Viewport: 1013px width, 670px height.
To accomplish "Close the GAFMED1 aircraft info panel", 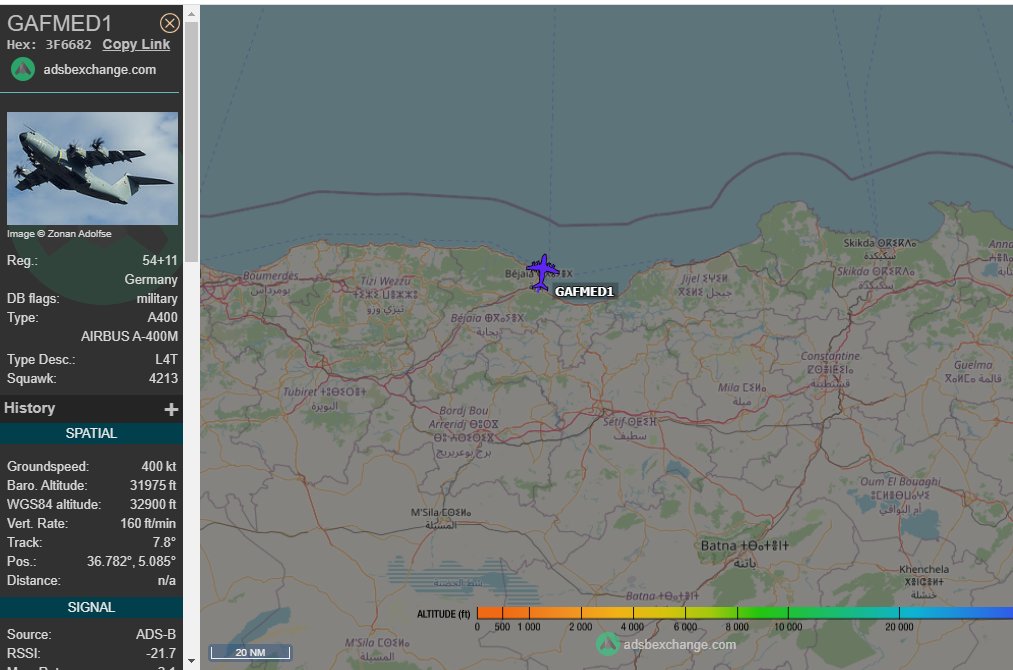I will pyautogui.click(x=169, y=23).
